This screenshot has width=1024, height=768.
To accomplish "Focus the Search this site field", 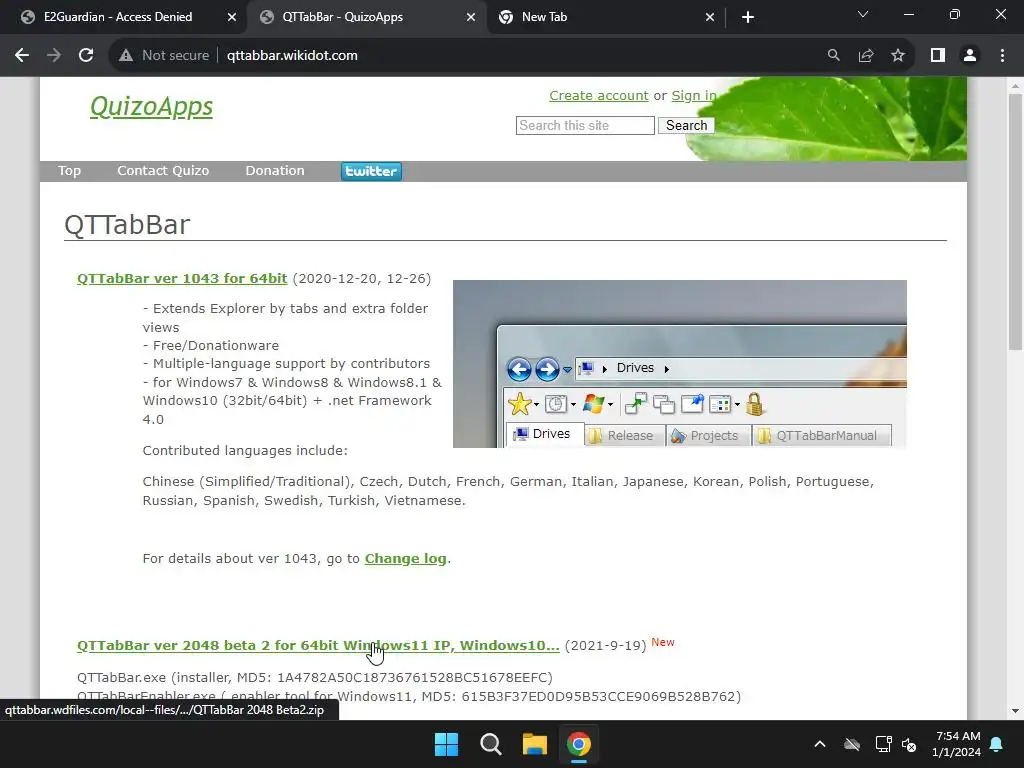I will point(585,125).
